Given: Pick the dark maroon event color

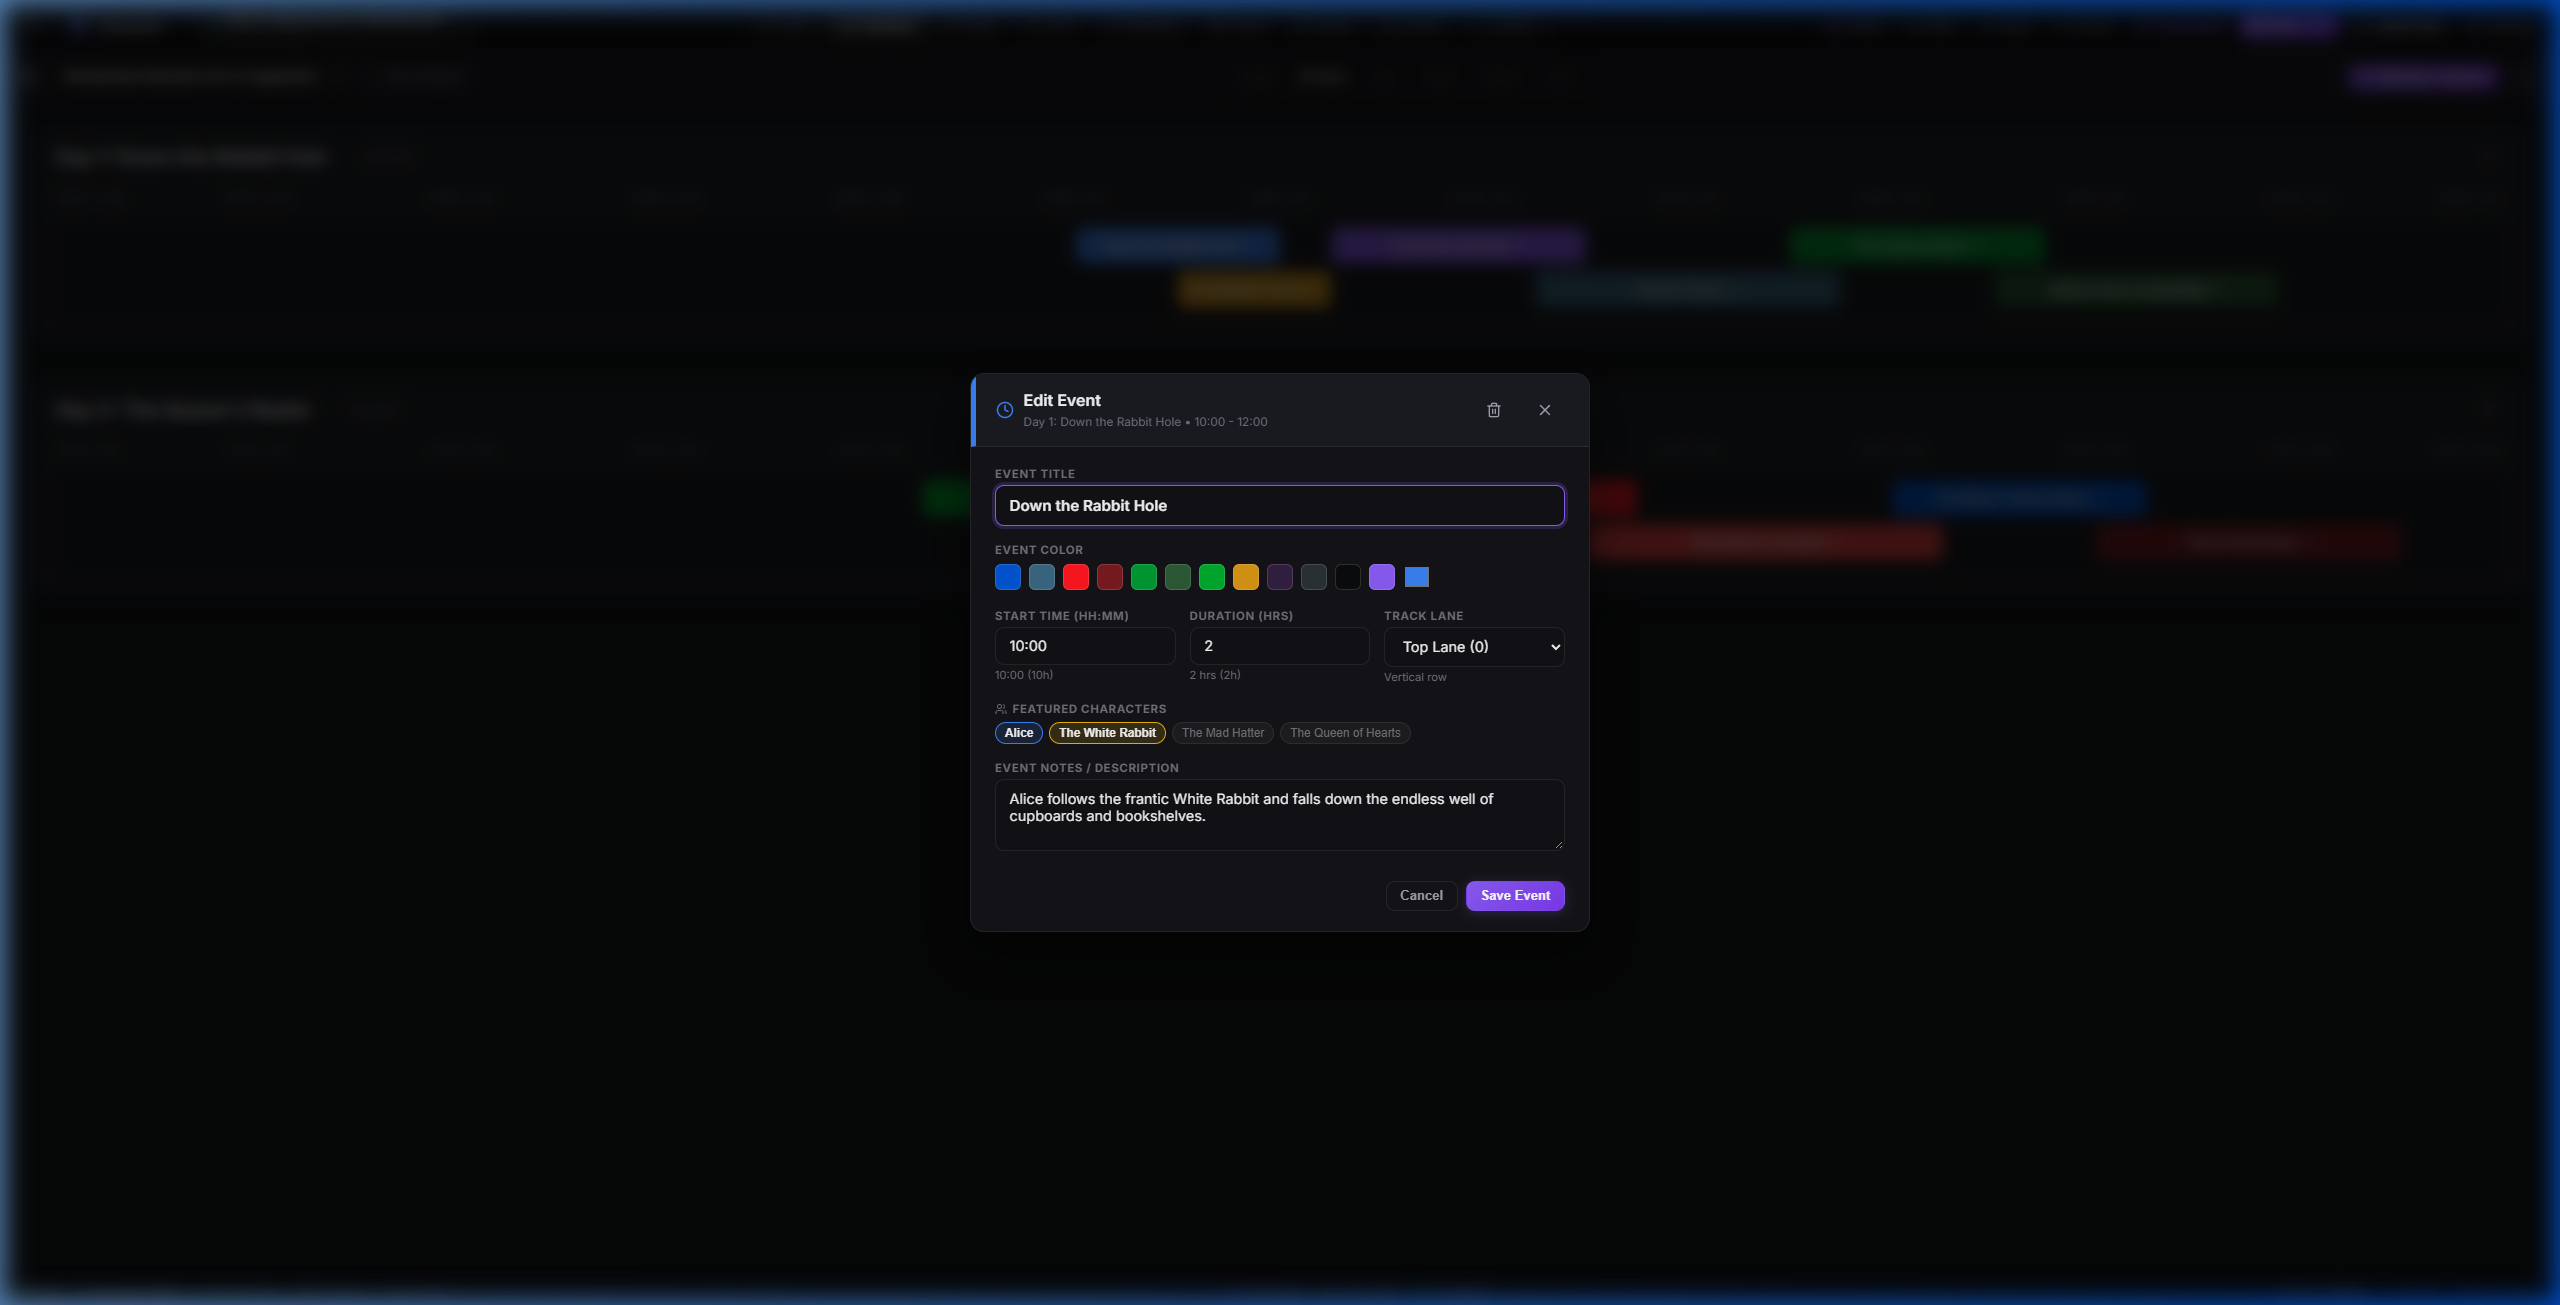Looking at the screenshot, I should click(x=1109, y=577).
